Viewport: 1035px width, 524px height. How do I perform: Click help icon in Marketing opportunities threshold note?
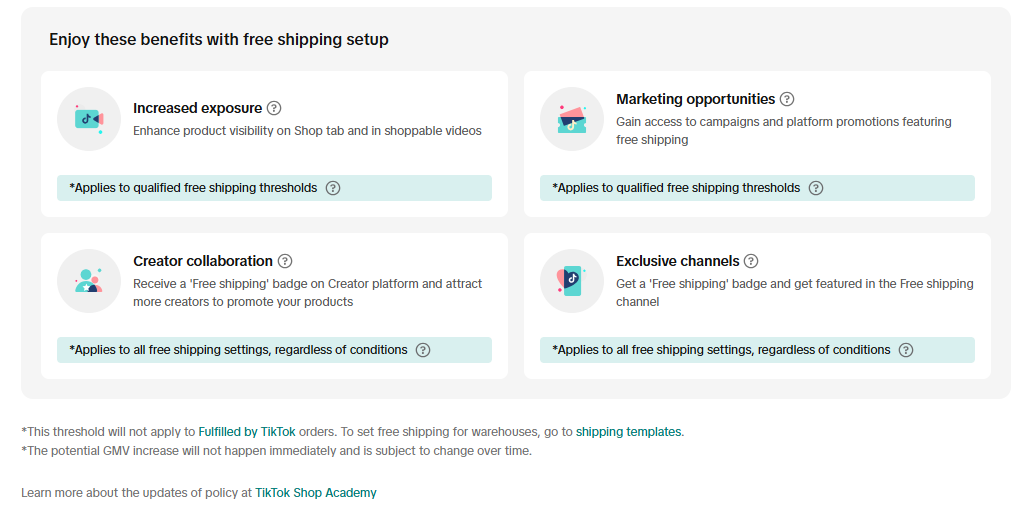pyautogui.click(x=816, y=188)
